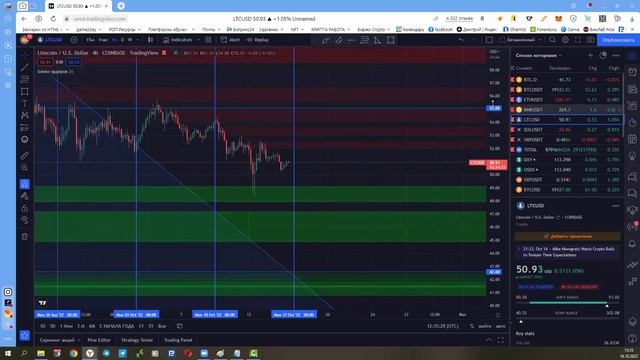The width and height of the screenshot is (640, 360).
Task: Click the favorites star toolbar icon
Action: [25, 335]
